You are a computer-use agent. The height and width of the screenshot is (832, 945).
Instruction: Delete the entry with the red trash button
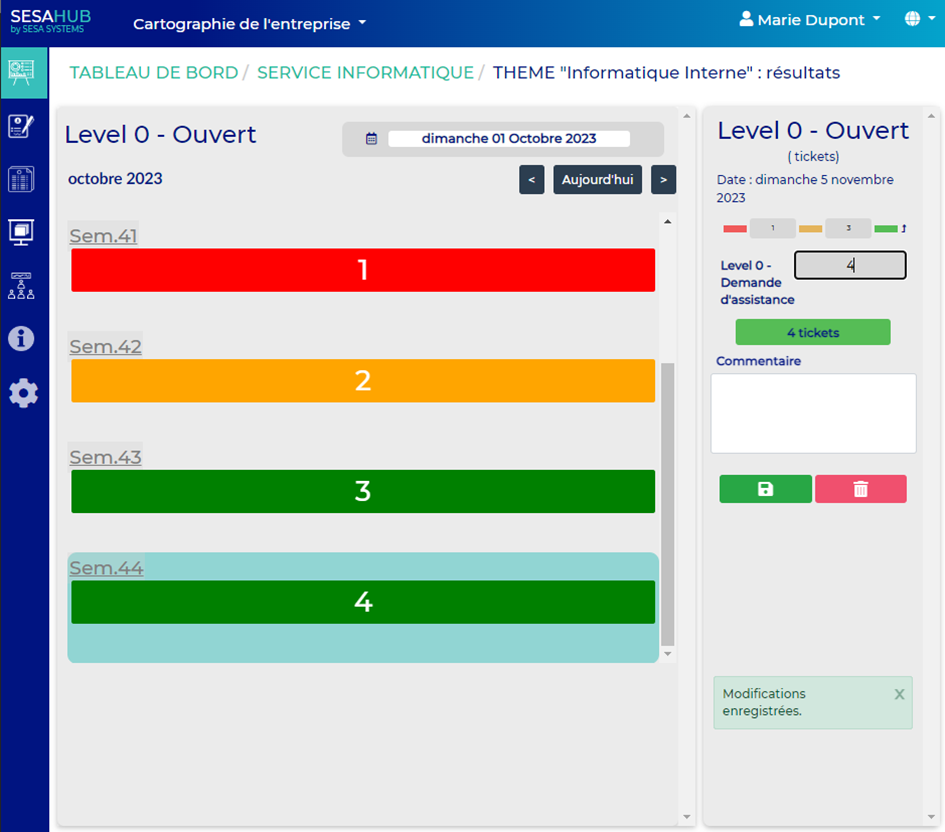tap(860, 489)
